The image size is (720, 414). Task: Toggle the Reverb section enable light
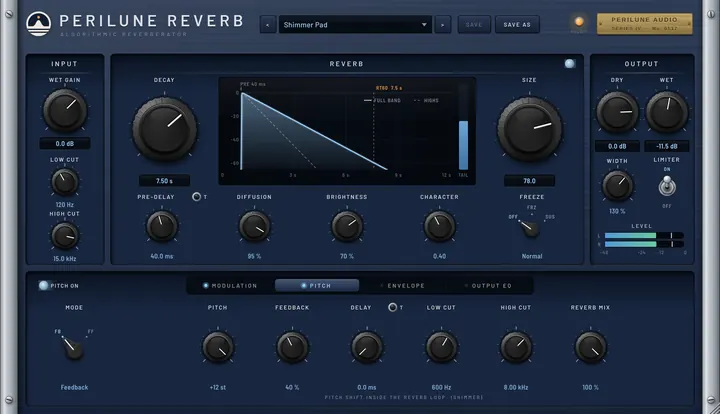pos(569,64)
